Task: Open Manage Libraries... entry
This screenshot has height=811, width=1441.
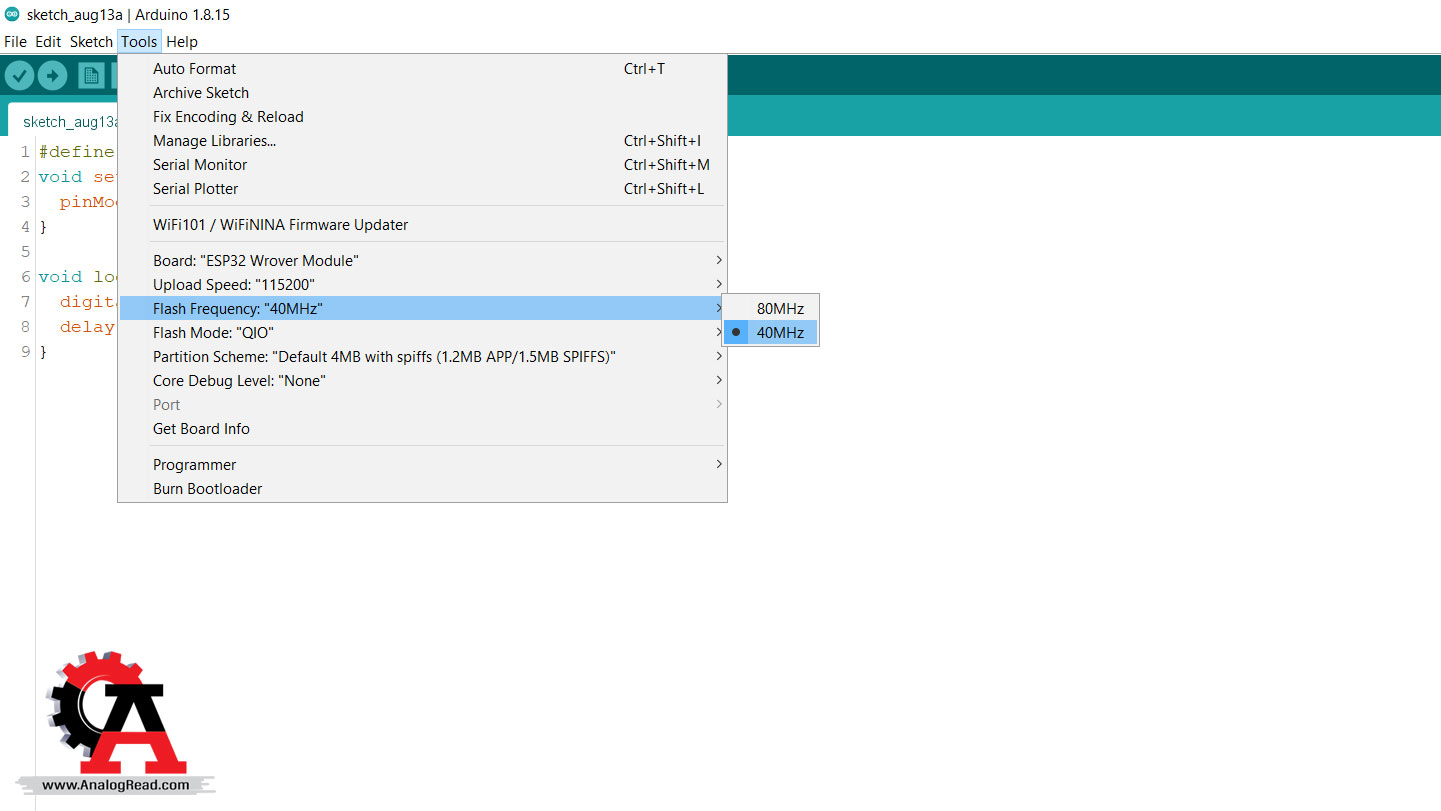Action: (x=422, y=141)
